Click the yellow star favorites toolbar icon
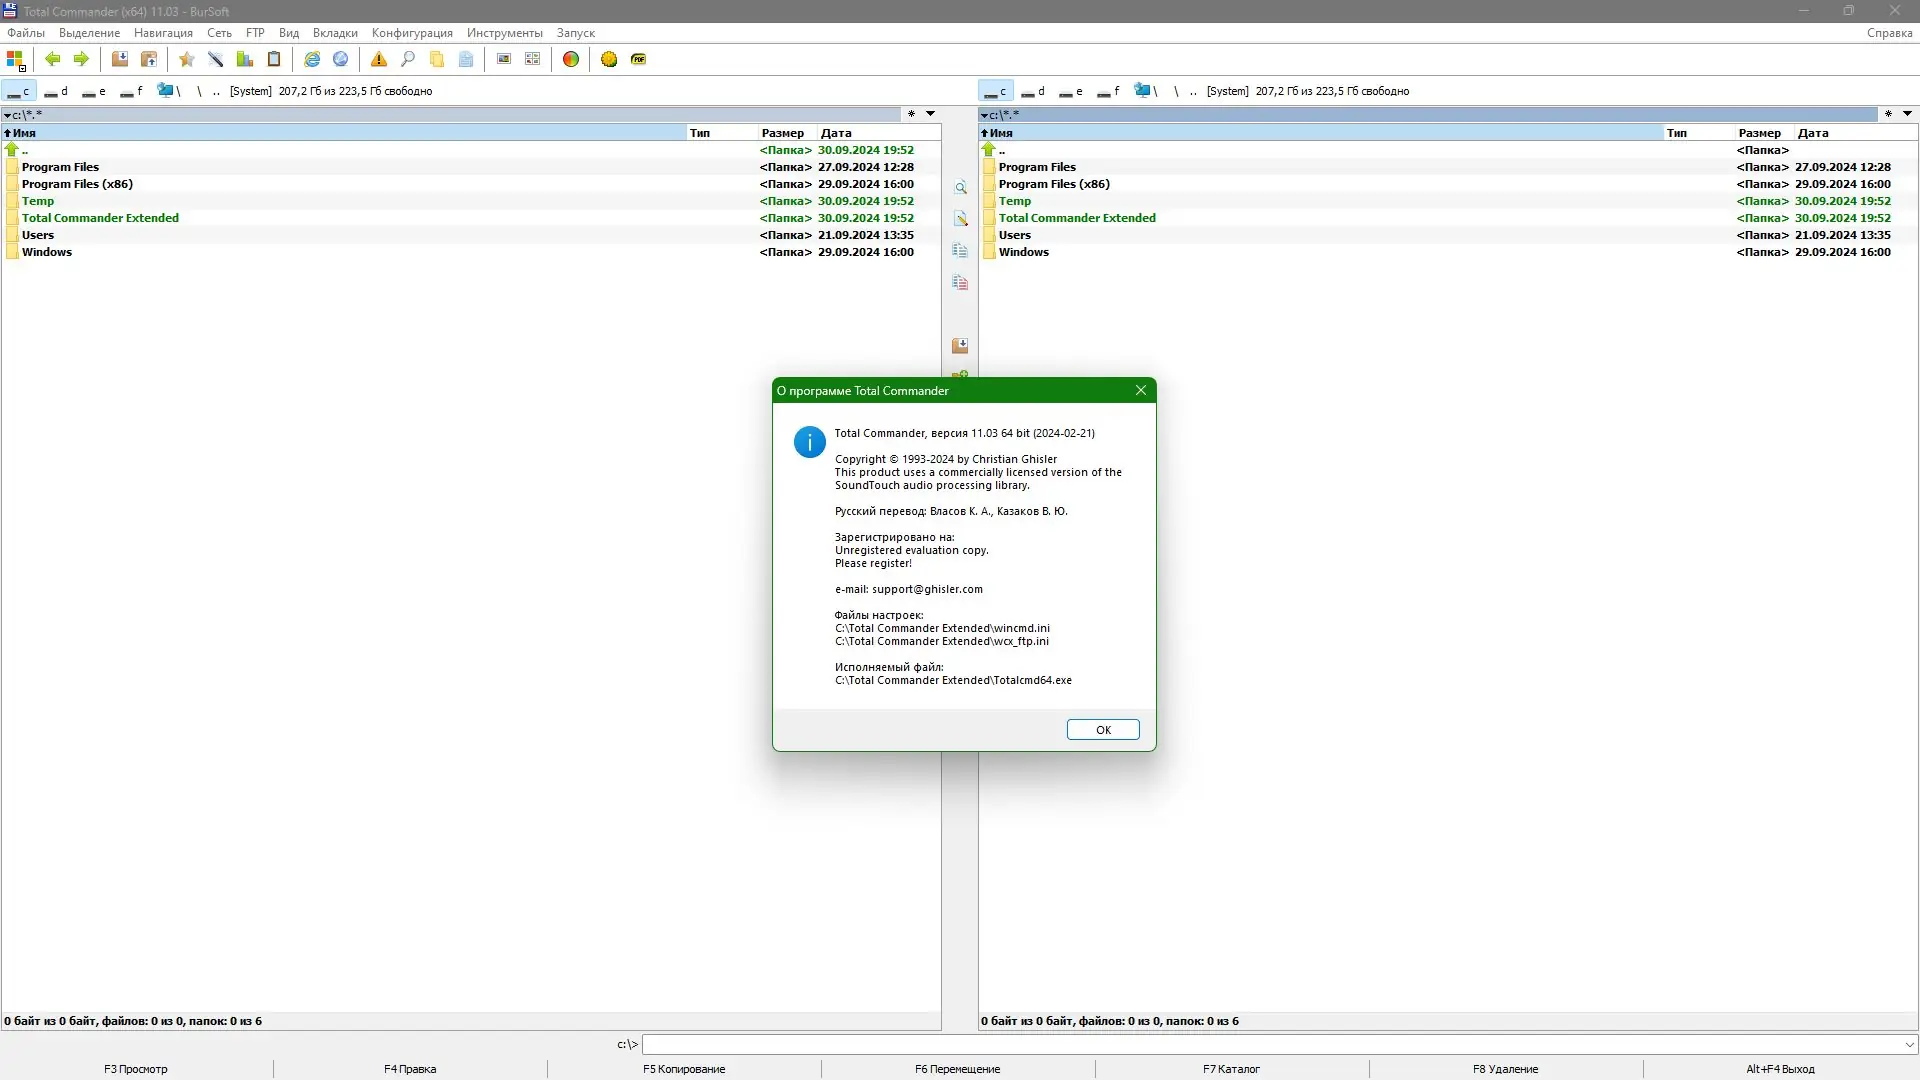The width and height of the screenshot is (1920, 1080). [x=187, y=59]
